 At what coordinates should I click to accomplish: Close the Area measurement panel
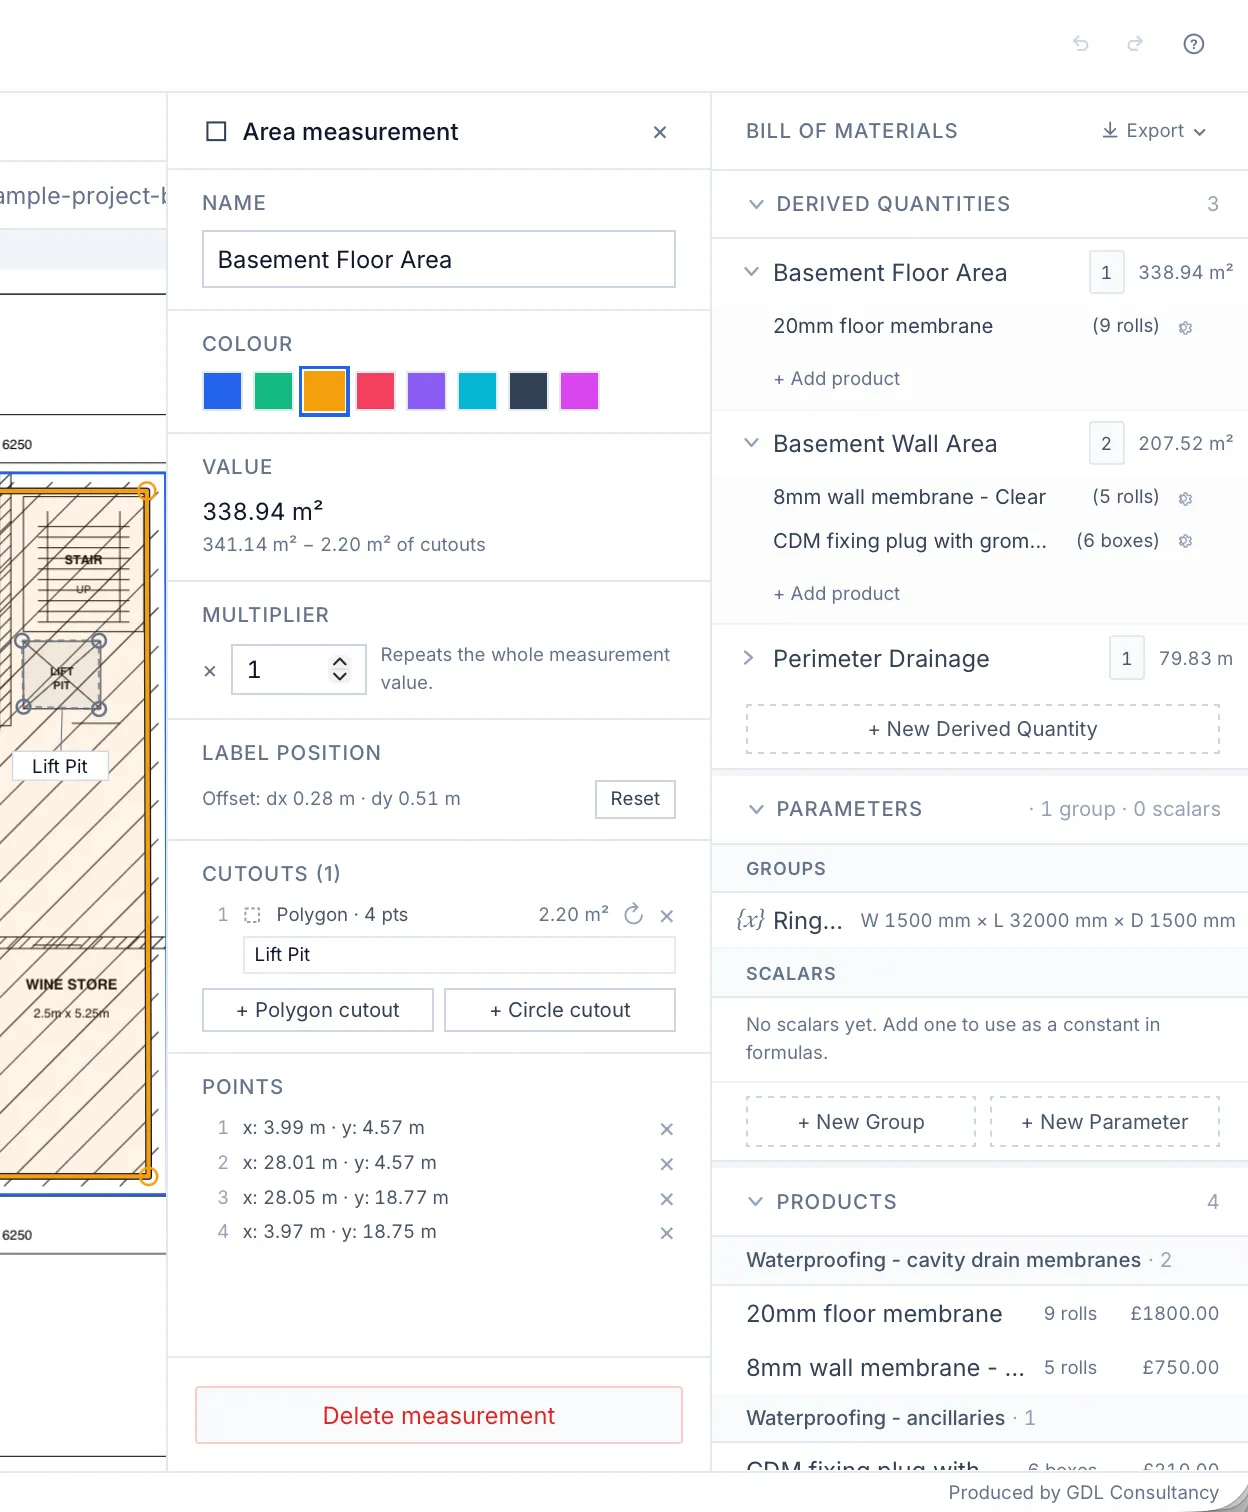pyautogui.click(x=660, y=132)
